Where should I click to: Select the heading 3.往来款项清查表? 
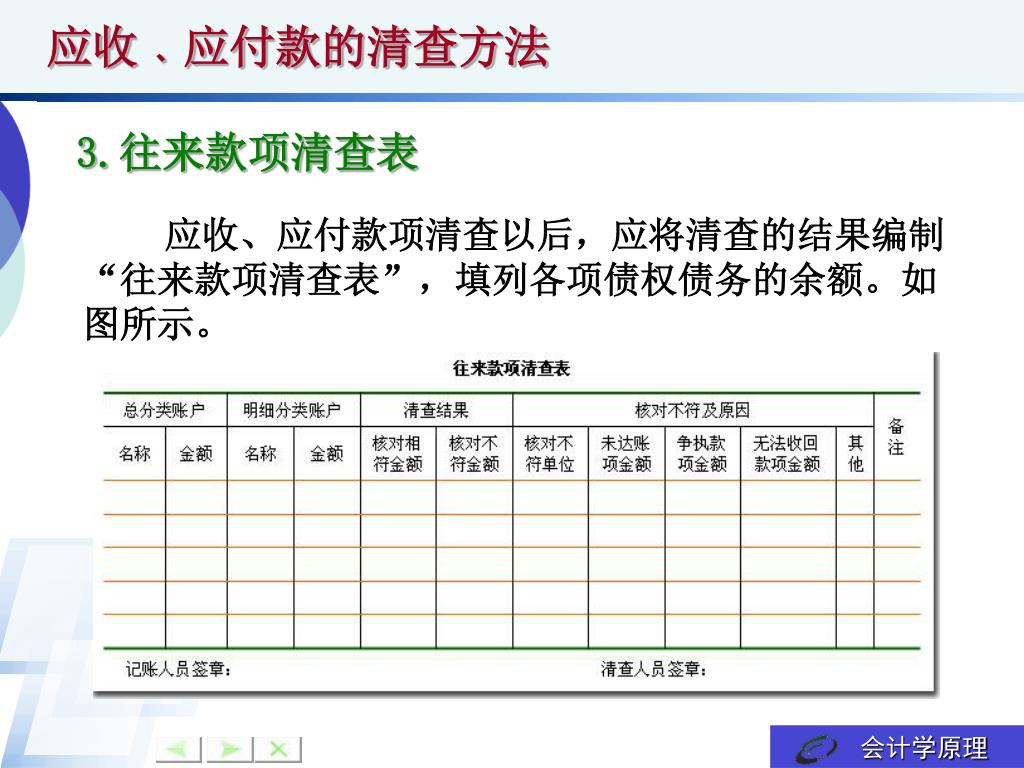coord(248,152)
